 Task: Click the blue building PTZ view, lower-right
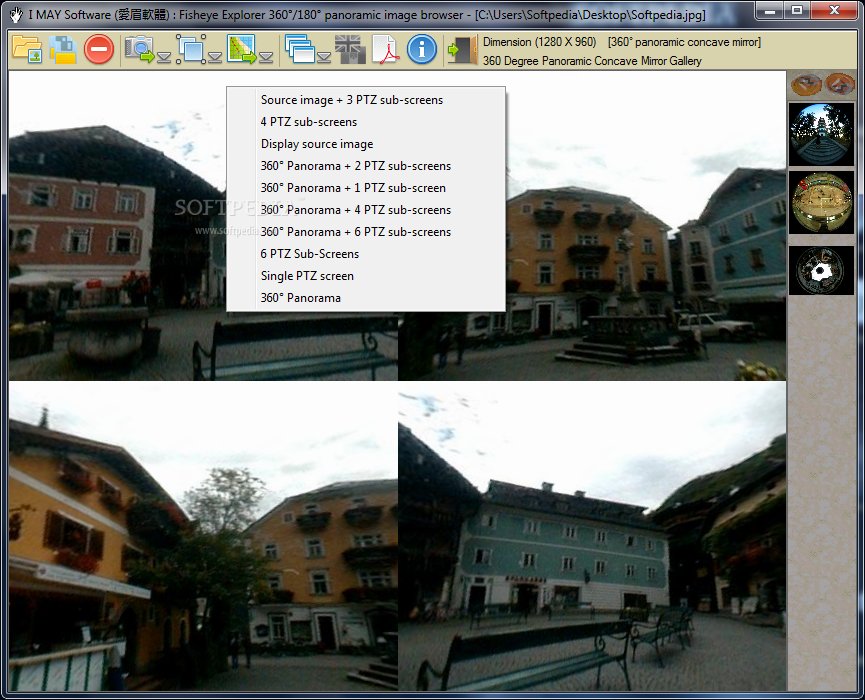592,536
